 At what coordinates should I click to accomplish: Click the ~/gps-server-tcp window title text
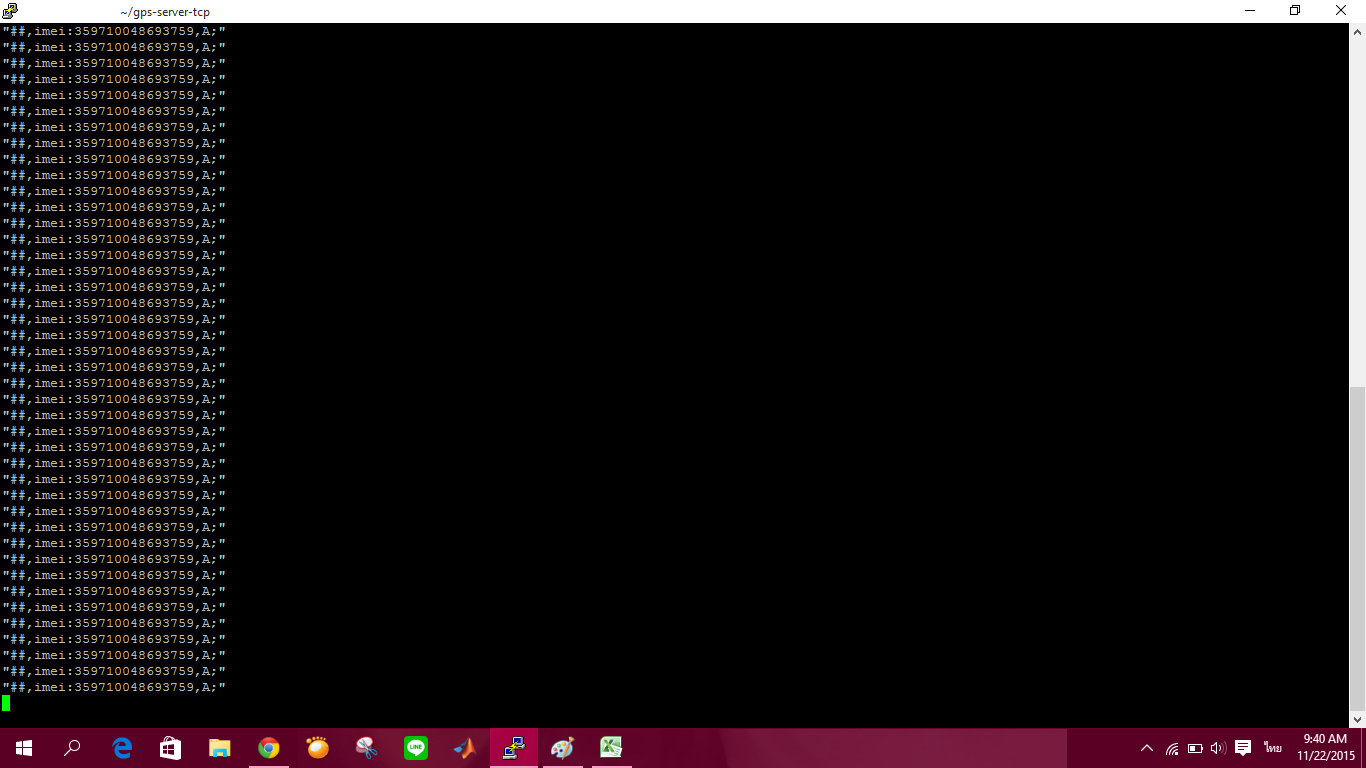tap(165, 12)
